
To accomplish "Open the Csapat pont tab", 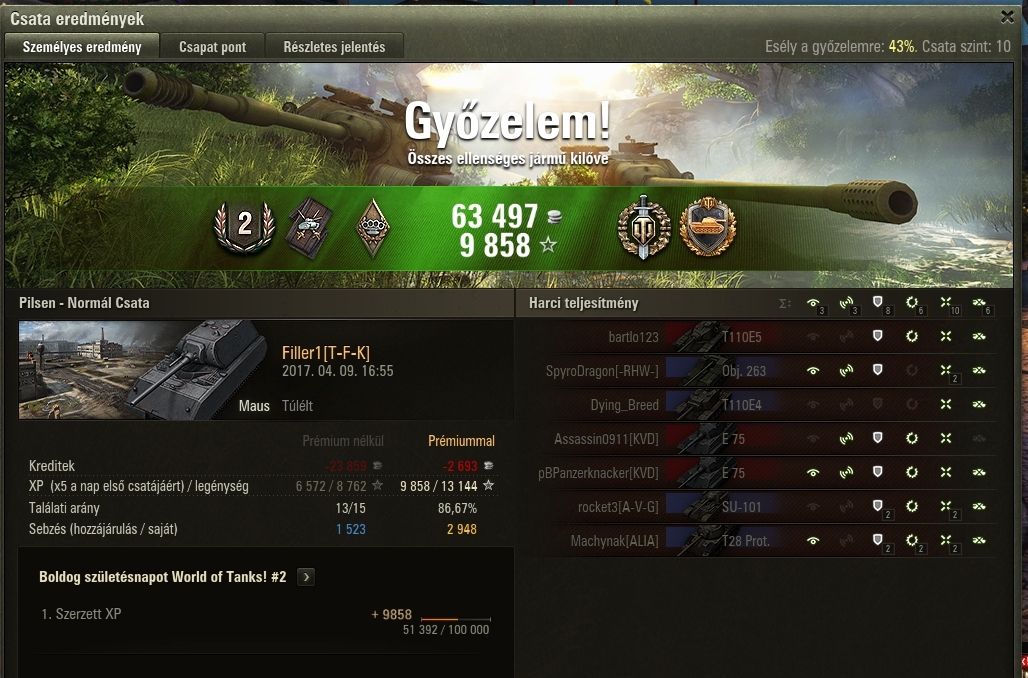I will point(212,47).
